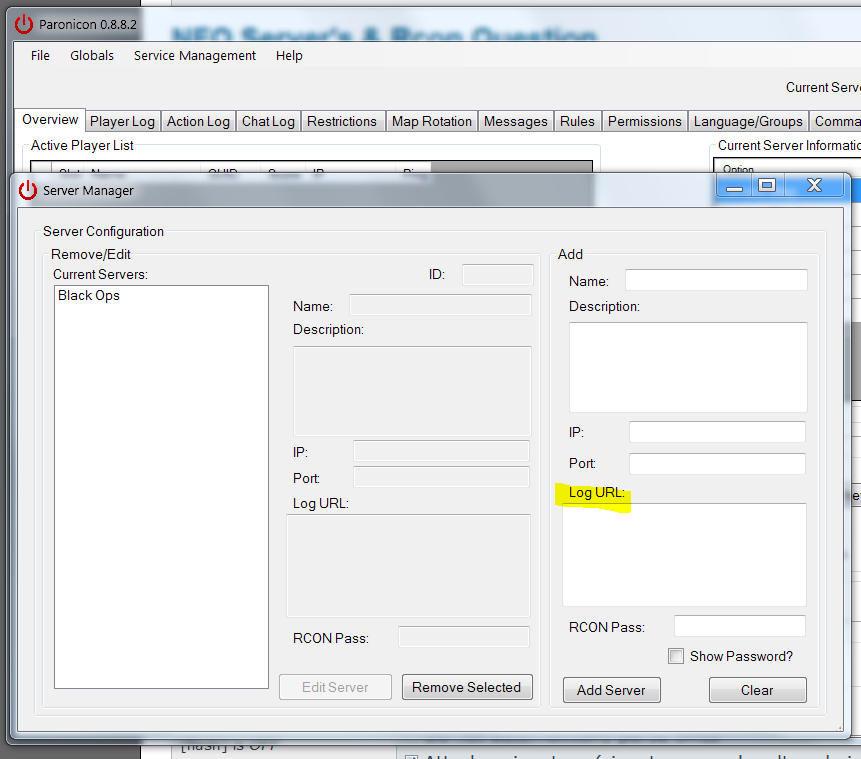Viewport: 861px width, 759px height.
Task: Open the Map Rotation tab
Action: [431, 121]
